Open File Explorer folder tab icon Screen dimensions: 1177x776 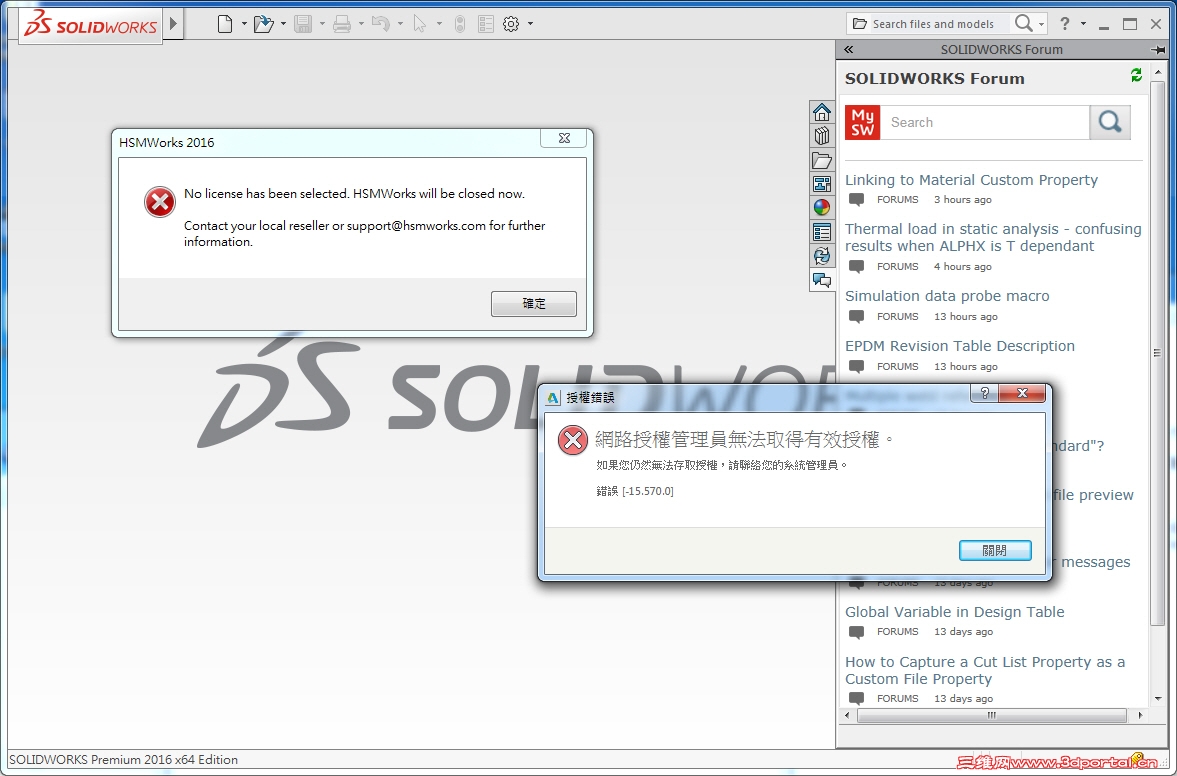[x=822, y=160]
